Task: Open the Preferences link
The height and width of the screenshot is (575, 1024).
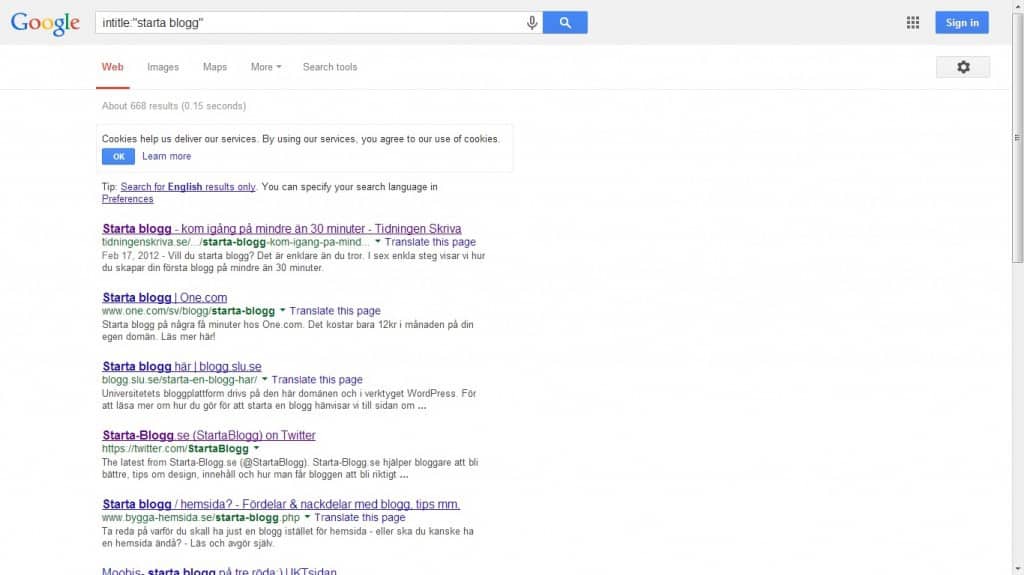Action: (x=127, y=199)
